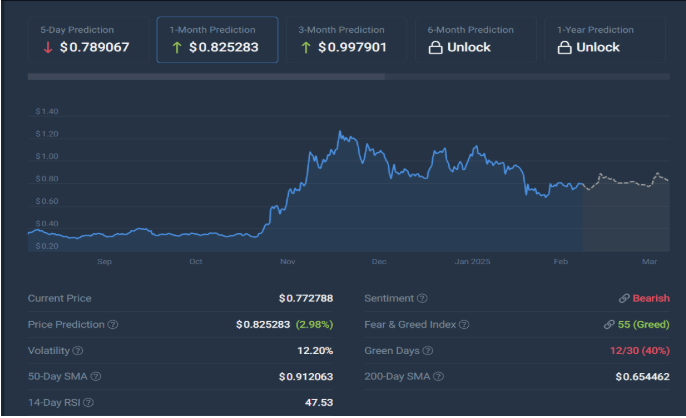Click Unlock under 1-Year Prediction

pos(598,47)
